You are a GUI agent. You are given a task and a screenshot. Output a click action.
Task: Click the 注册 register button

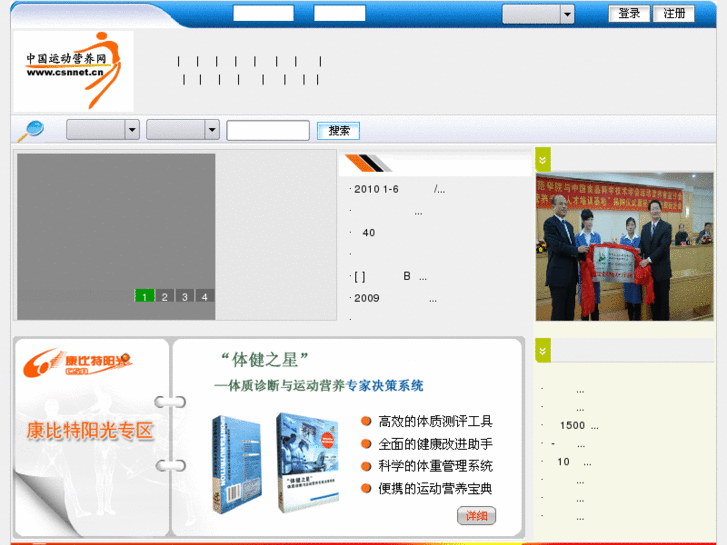pyautogui.click(x=674, y=13)
